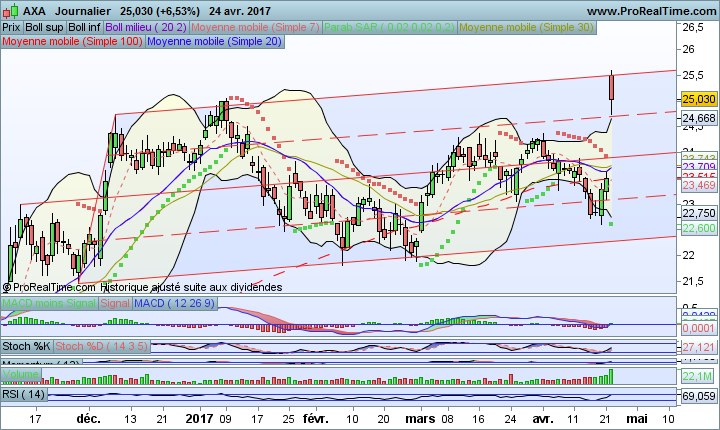Screen dimensions: 720x430
Task: Click the Stoch %D (14 3 5) label
Action: [x=102, y=346]
